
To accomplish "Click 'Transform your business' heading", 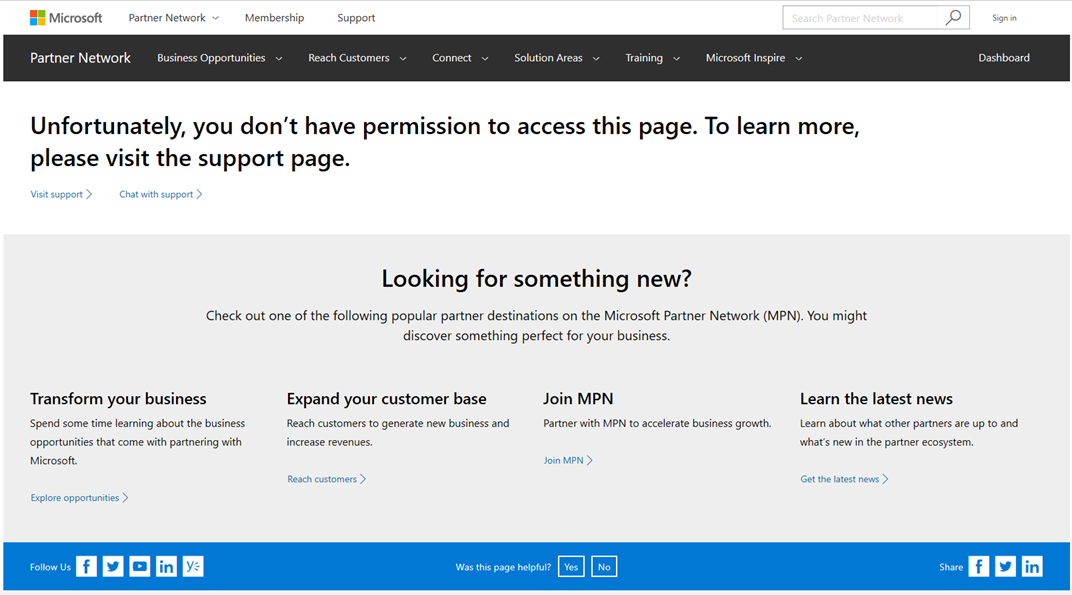I will point(118,399).
